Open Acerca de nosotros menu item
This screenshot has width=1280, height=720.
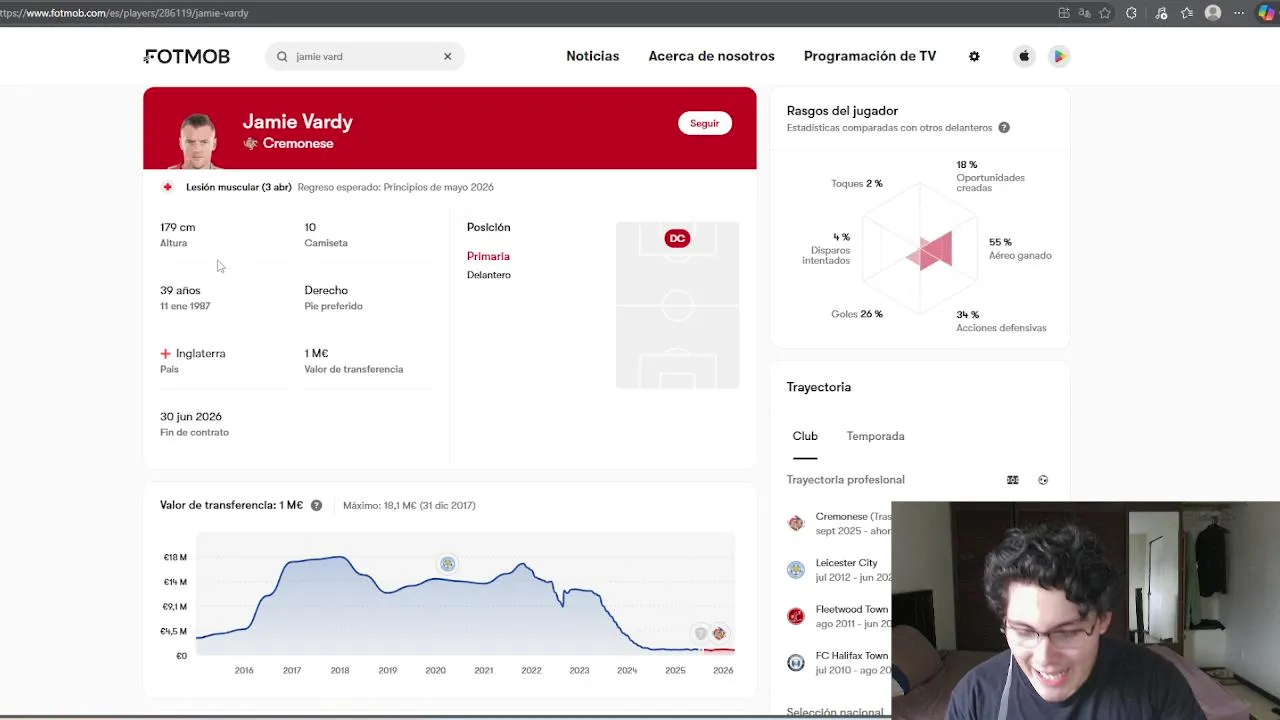click(711, 56)
